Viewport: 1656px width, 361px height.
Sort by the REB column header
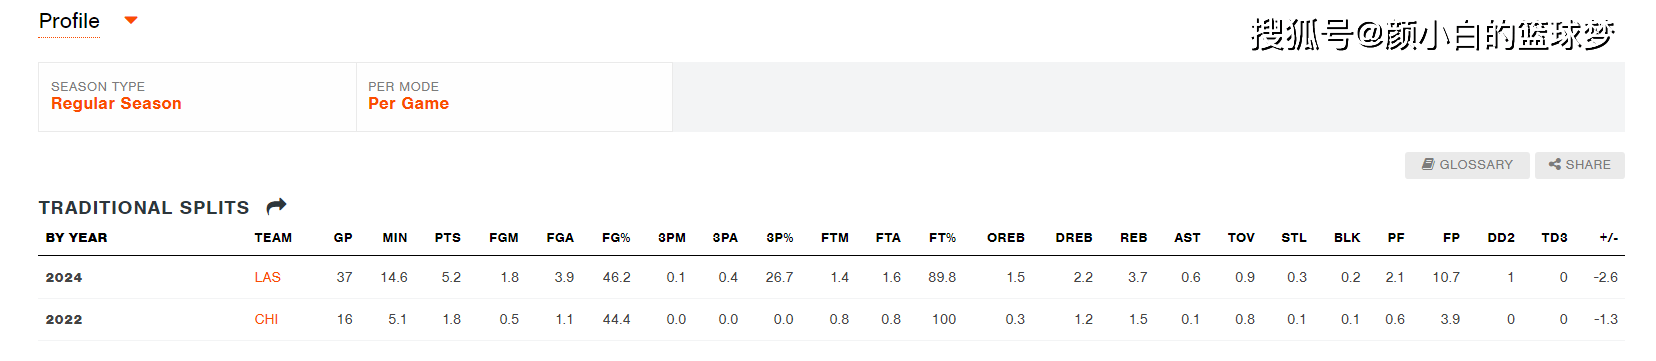pyautogui.click(x=1134, y=238)
